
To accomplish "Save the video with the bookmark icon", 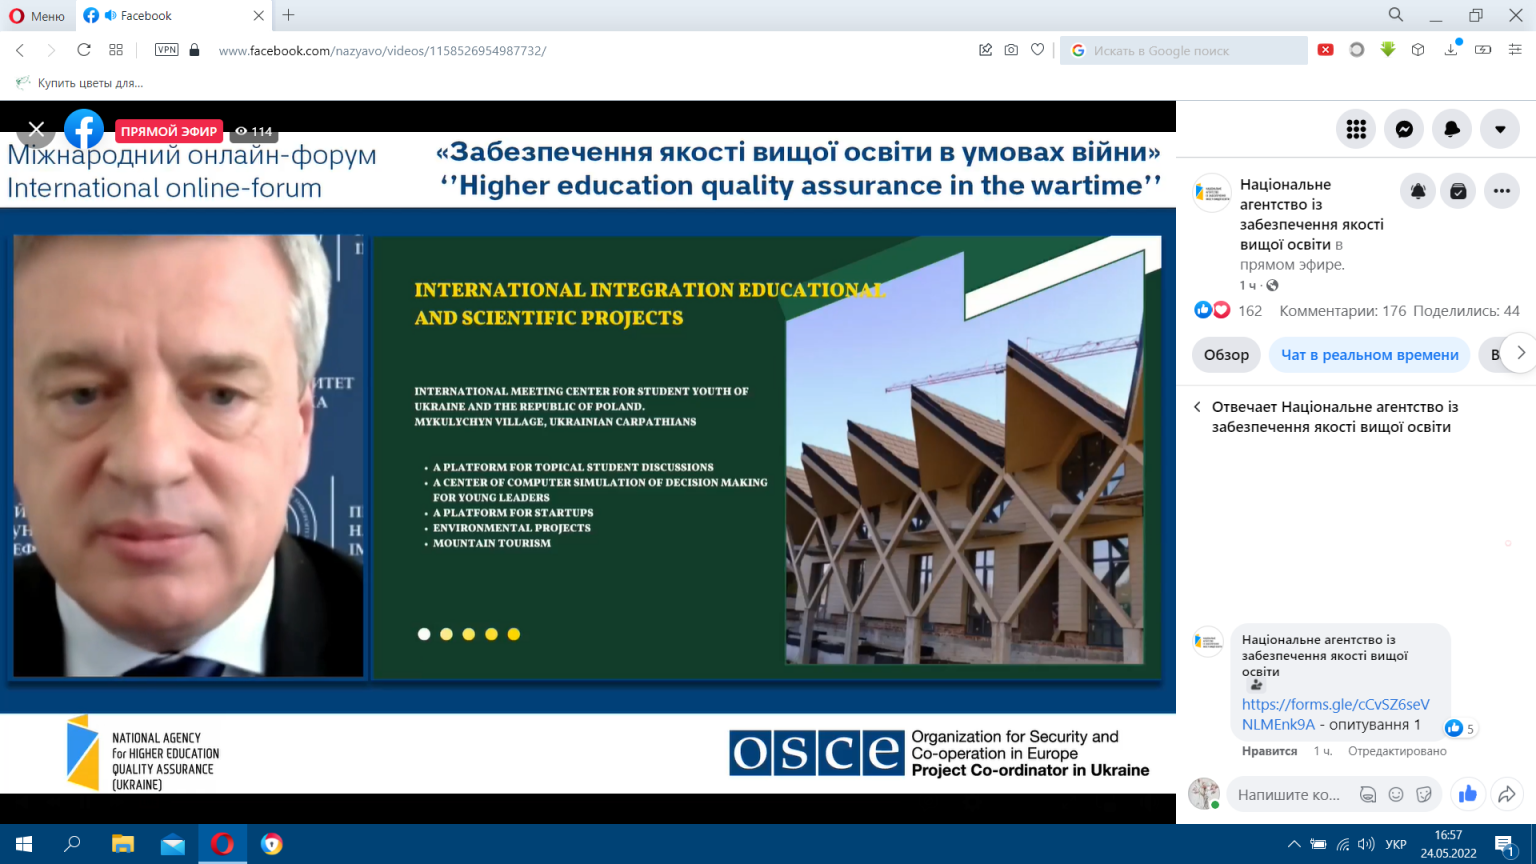I will (x=1459, y=191).
